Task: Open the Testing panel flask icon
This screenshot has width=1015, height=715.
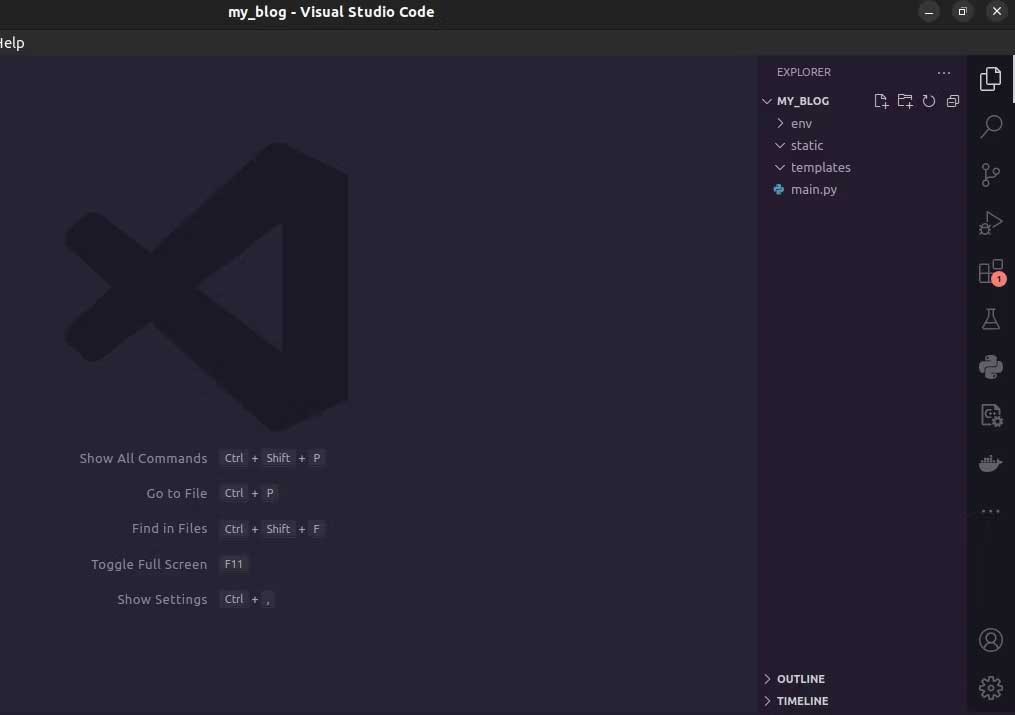Action: point(990,319)
